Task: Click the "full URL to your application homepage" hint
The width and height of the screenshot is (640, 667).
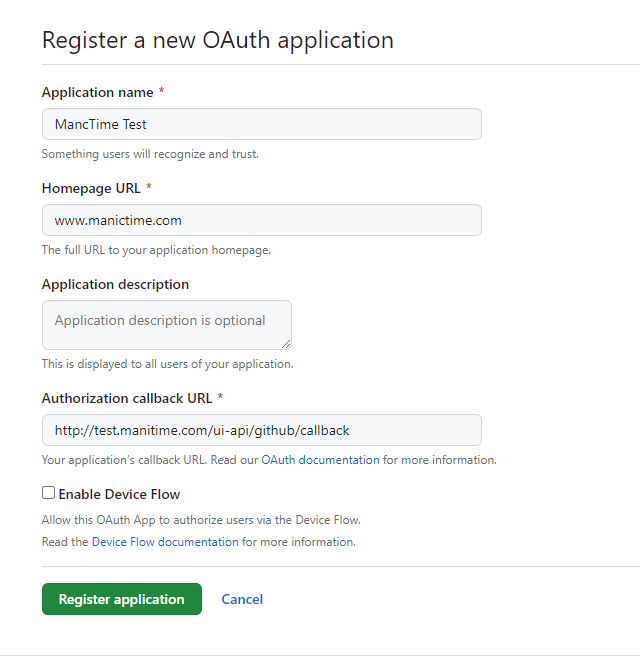Action: click(x=156, y=250)
